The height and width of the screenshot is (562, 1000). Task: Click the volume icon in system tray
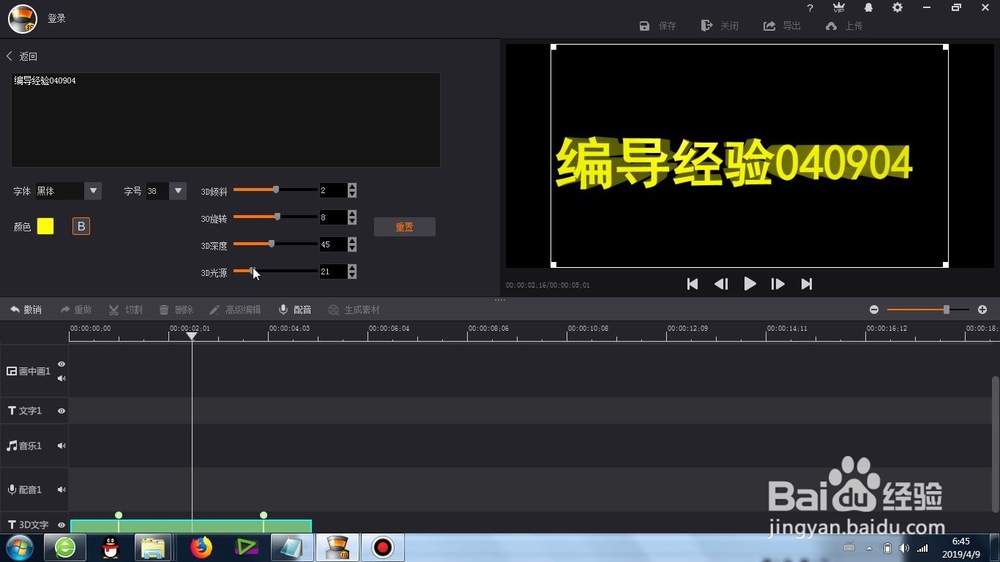pyautogui.click(x=904, y=548)
